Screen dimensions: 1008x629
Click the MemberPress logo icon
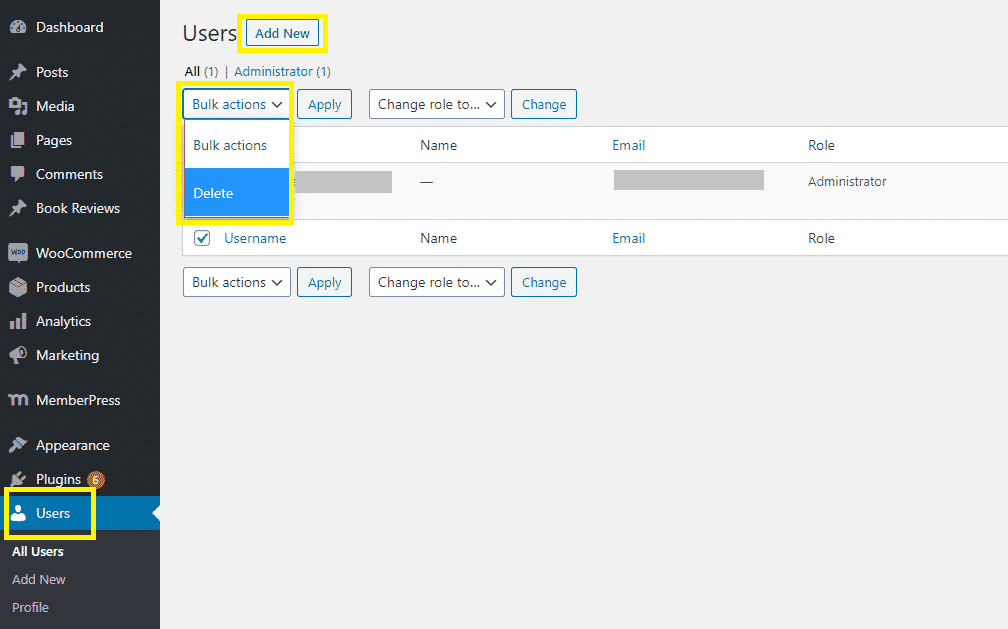click(17, 401)
